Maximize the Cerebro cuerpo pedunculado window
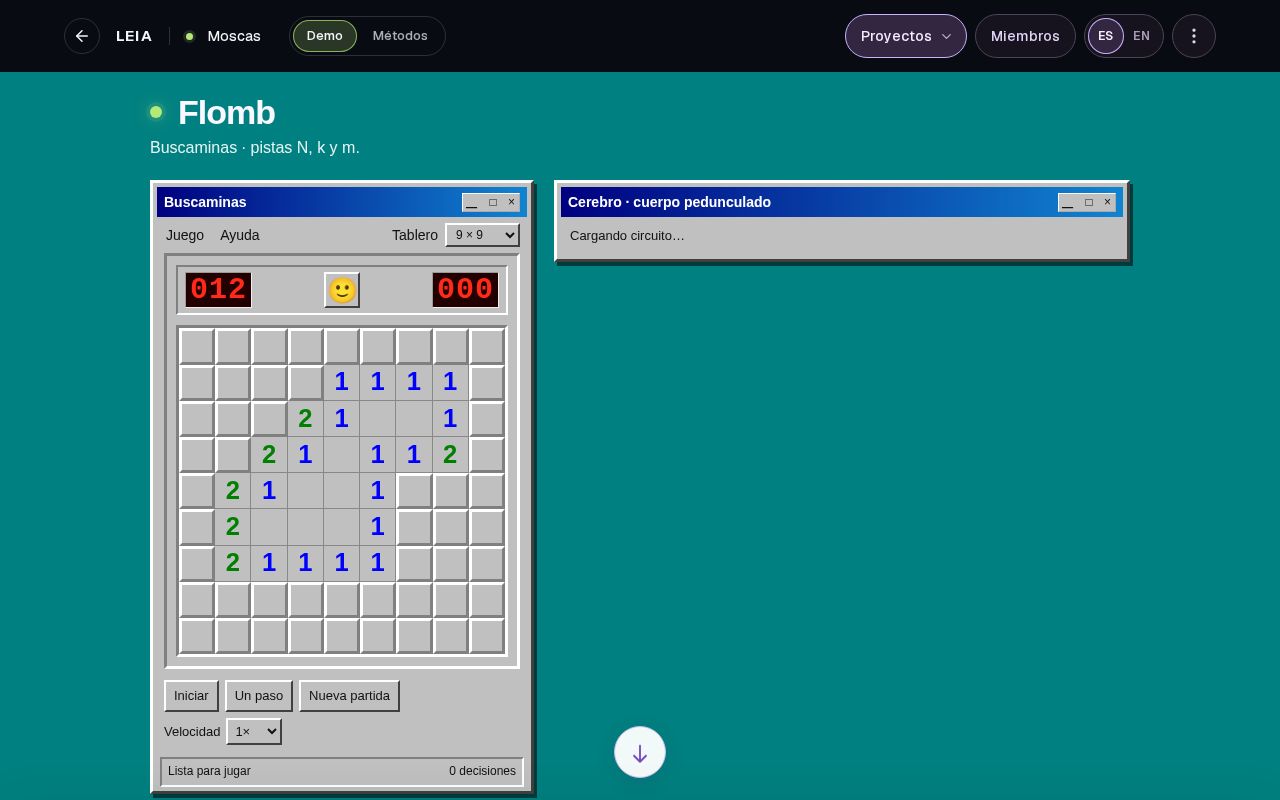 tap(1088, 202)
